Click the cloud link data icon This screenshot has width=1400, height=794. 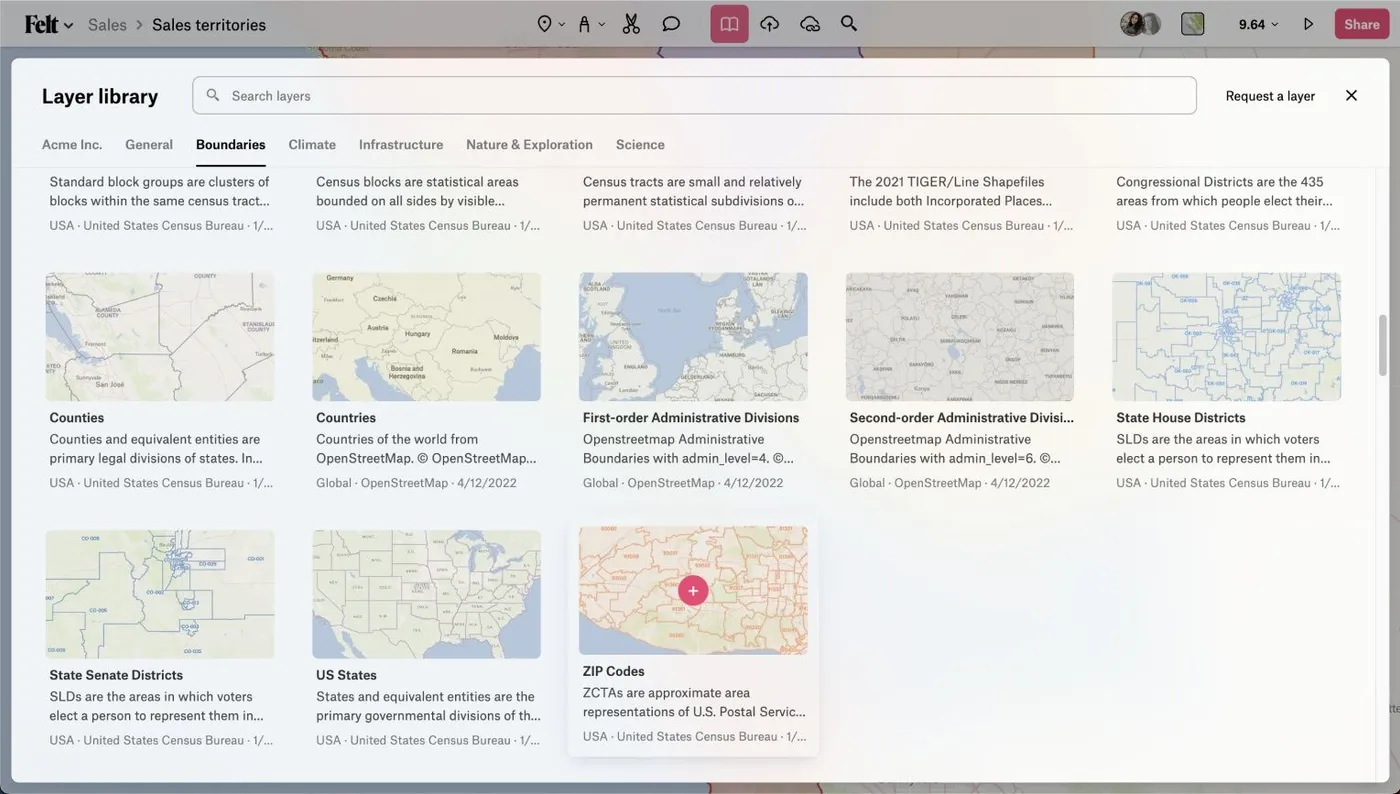(x=810, y=24)
